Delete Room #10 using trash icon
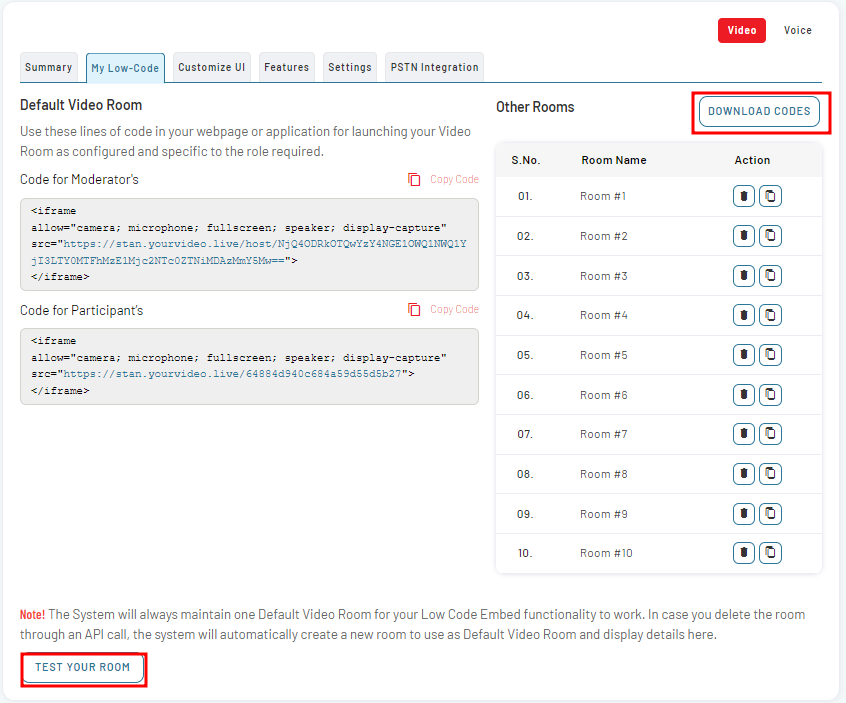 [743, 553]
